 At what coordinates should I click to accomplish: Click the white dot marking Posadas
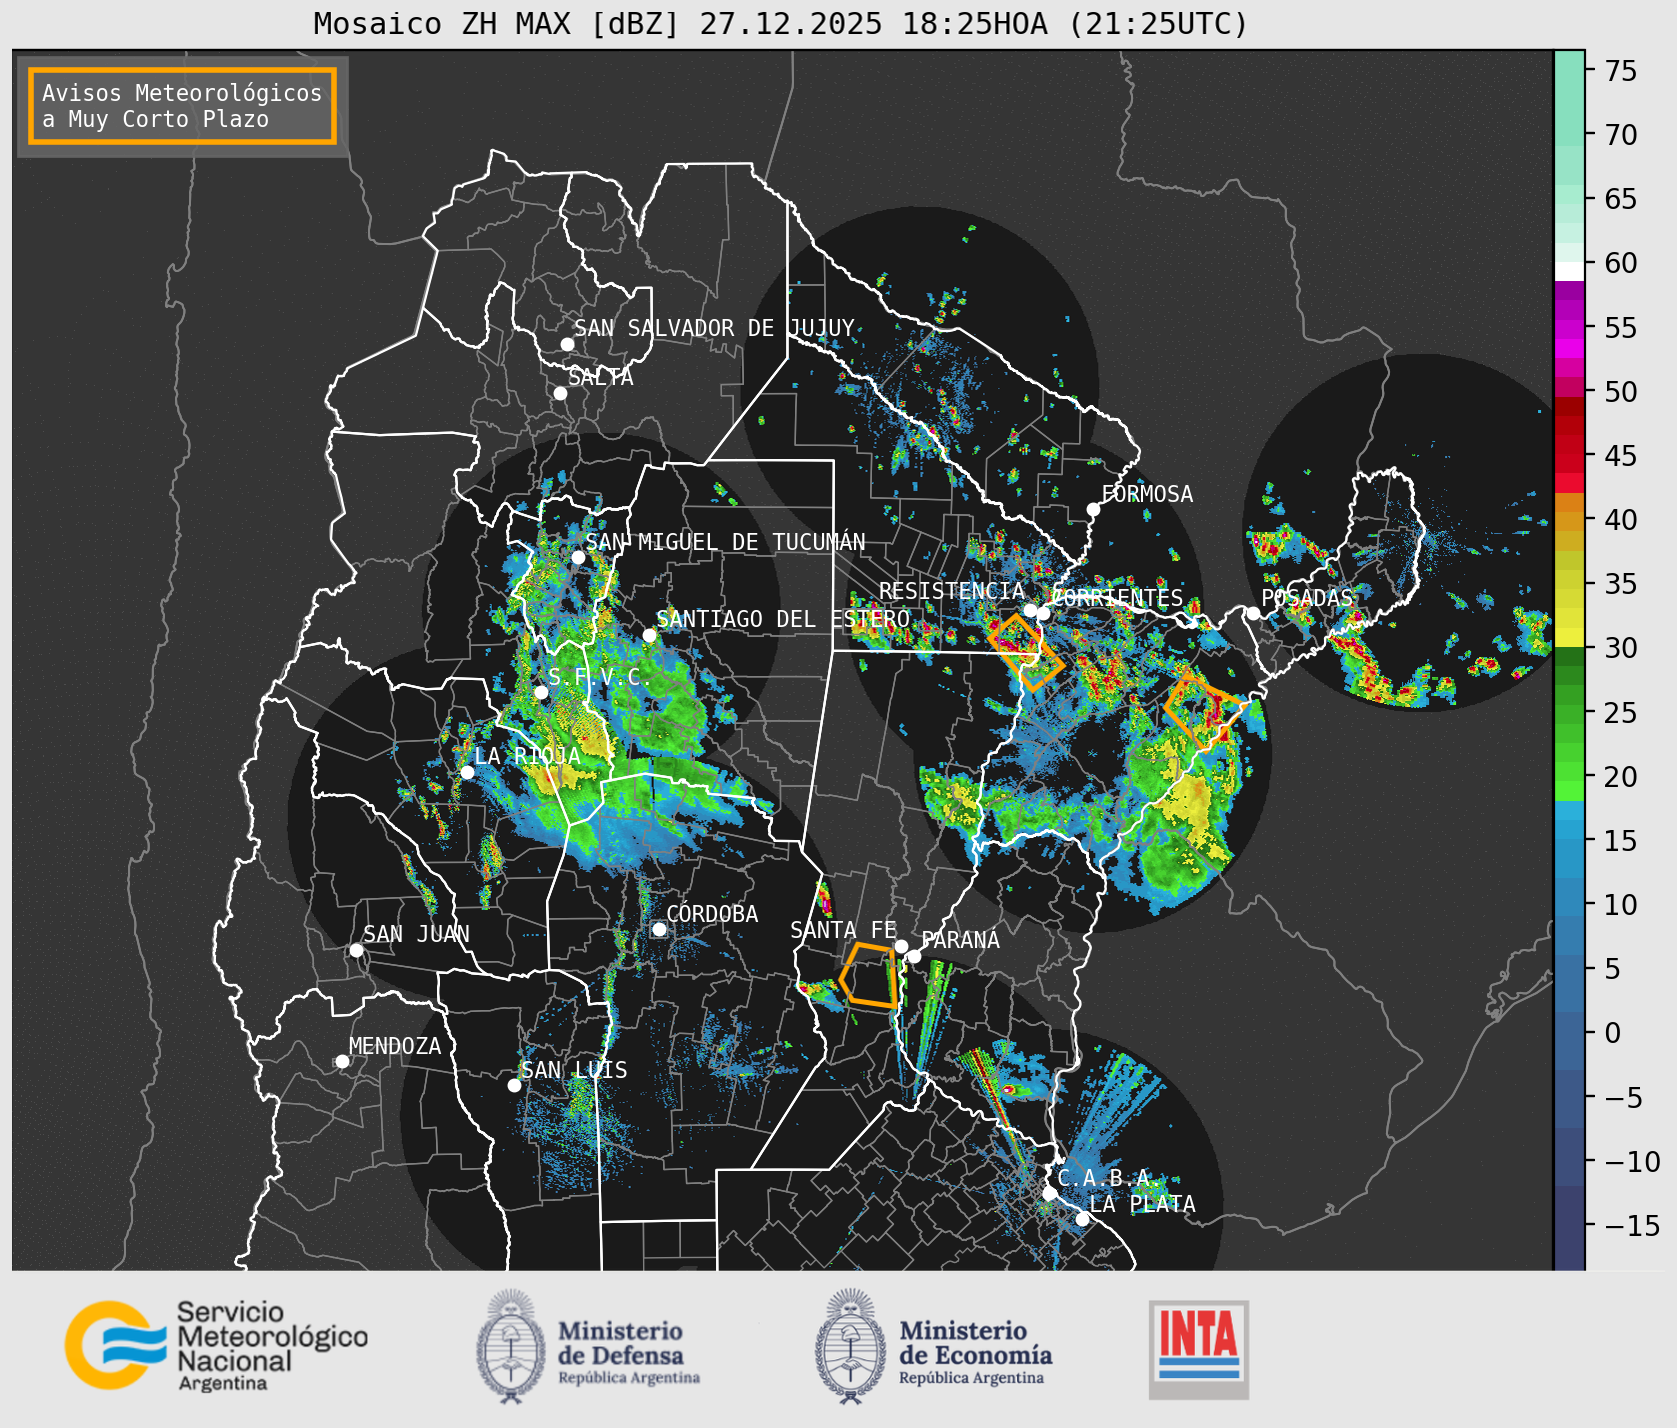1253,613
